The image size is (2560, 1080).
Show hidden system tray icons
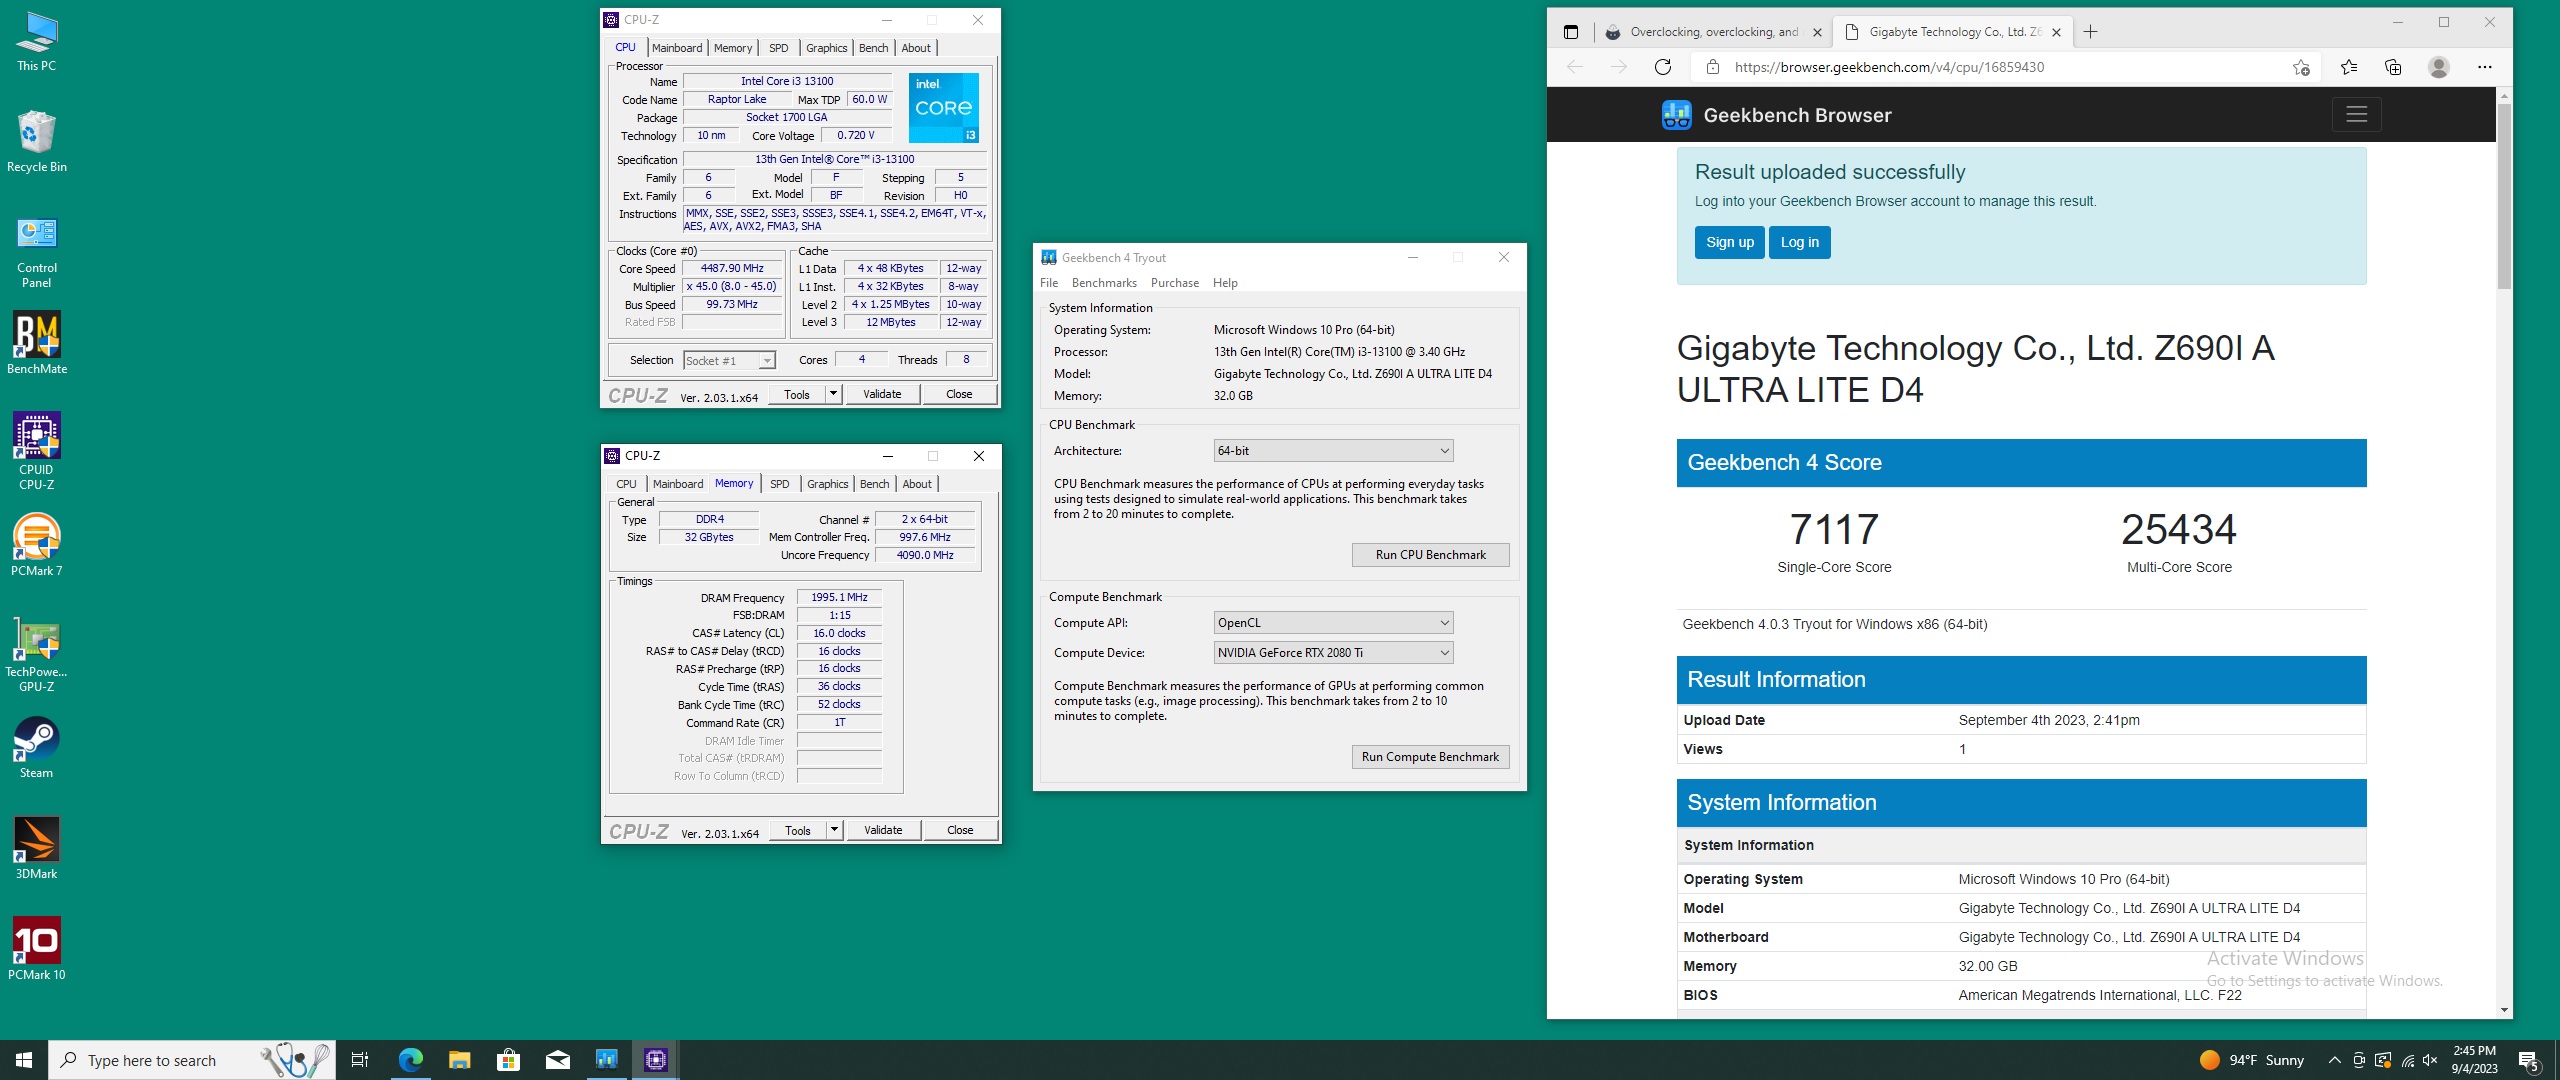(2334, 1060)
